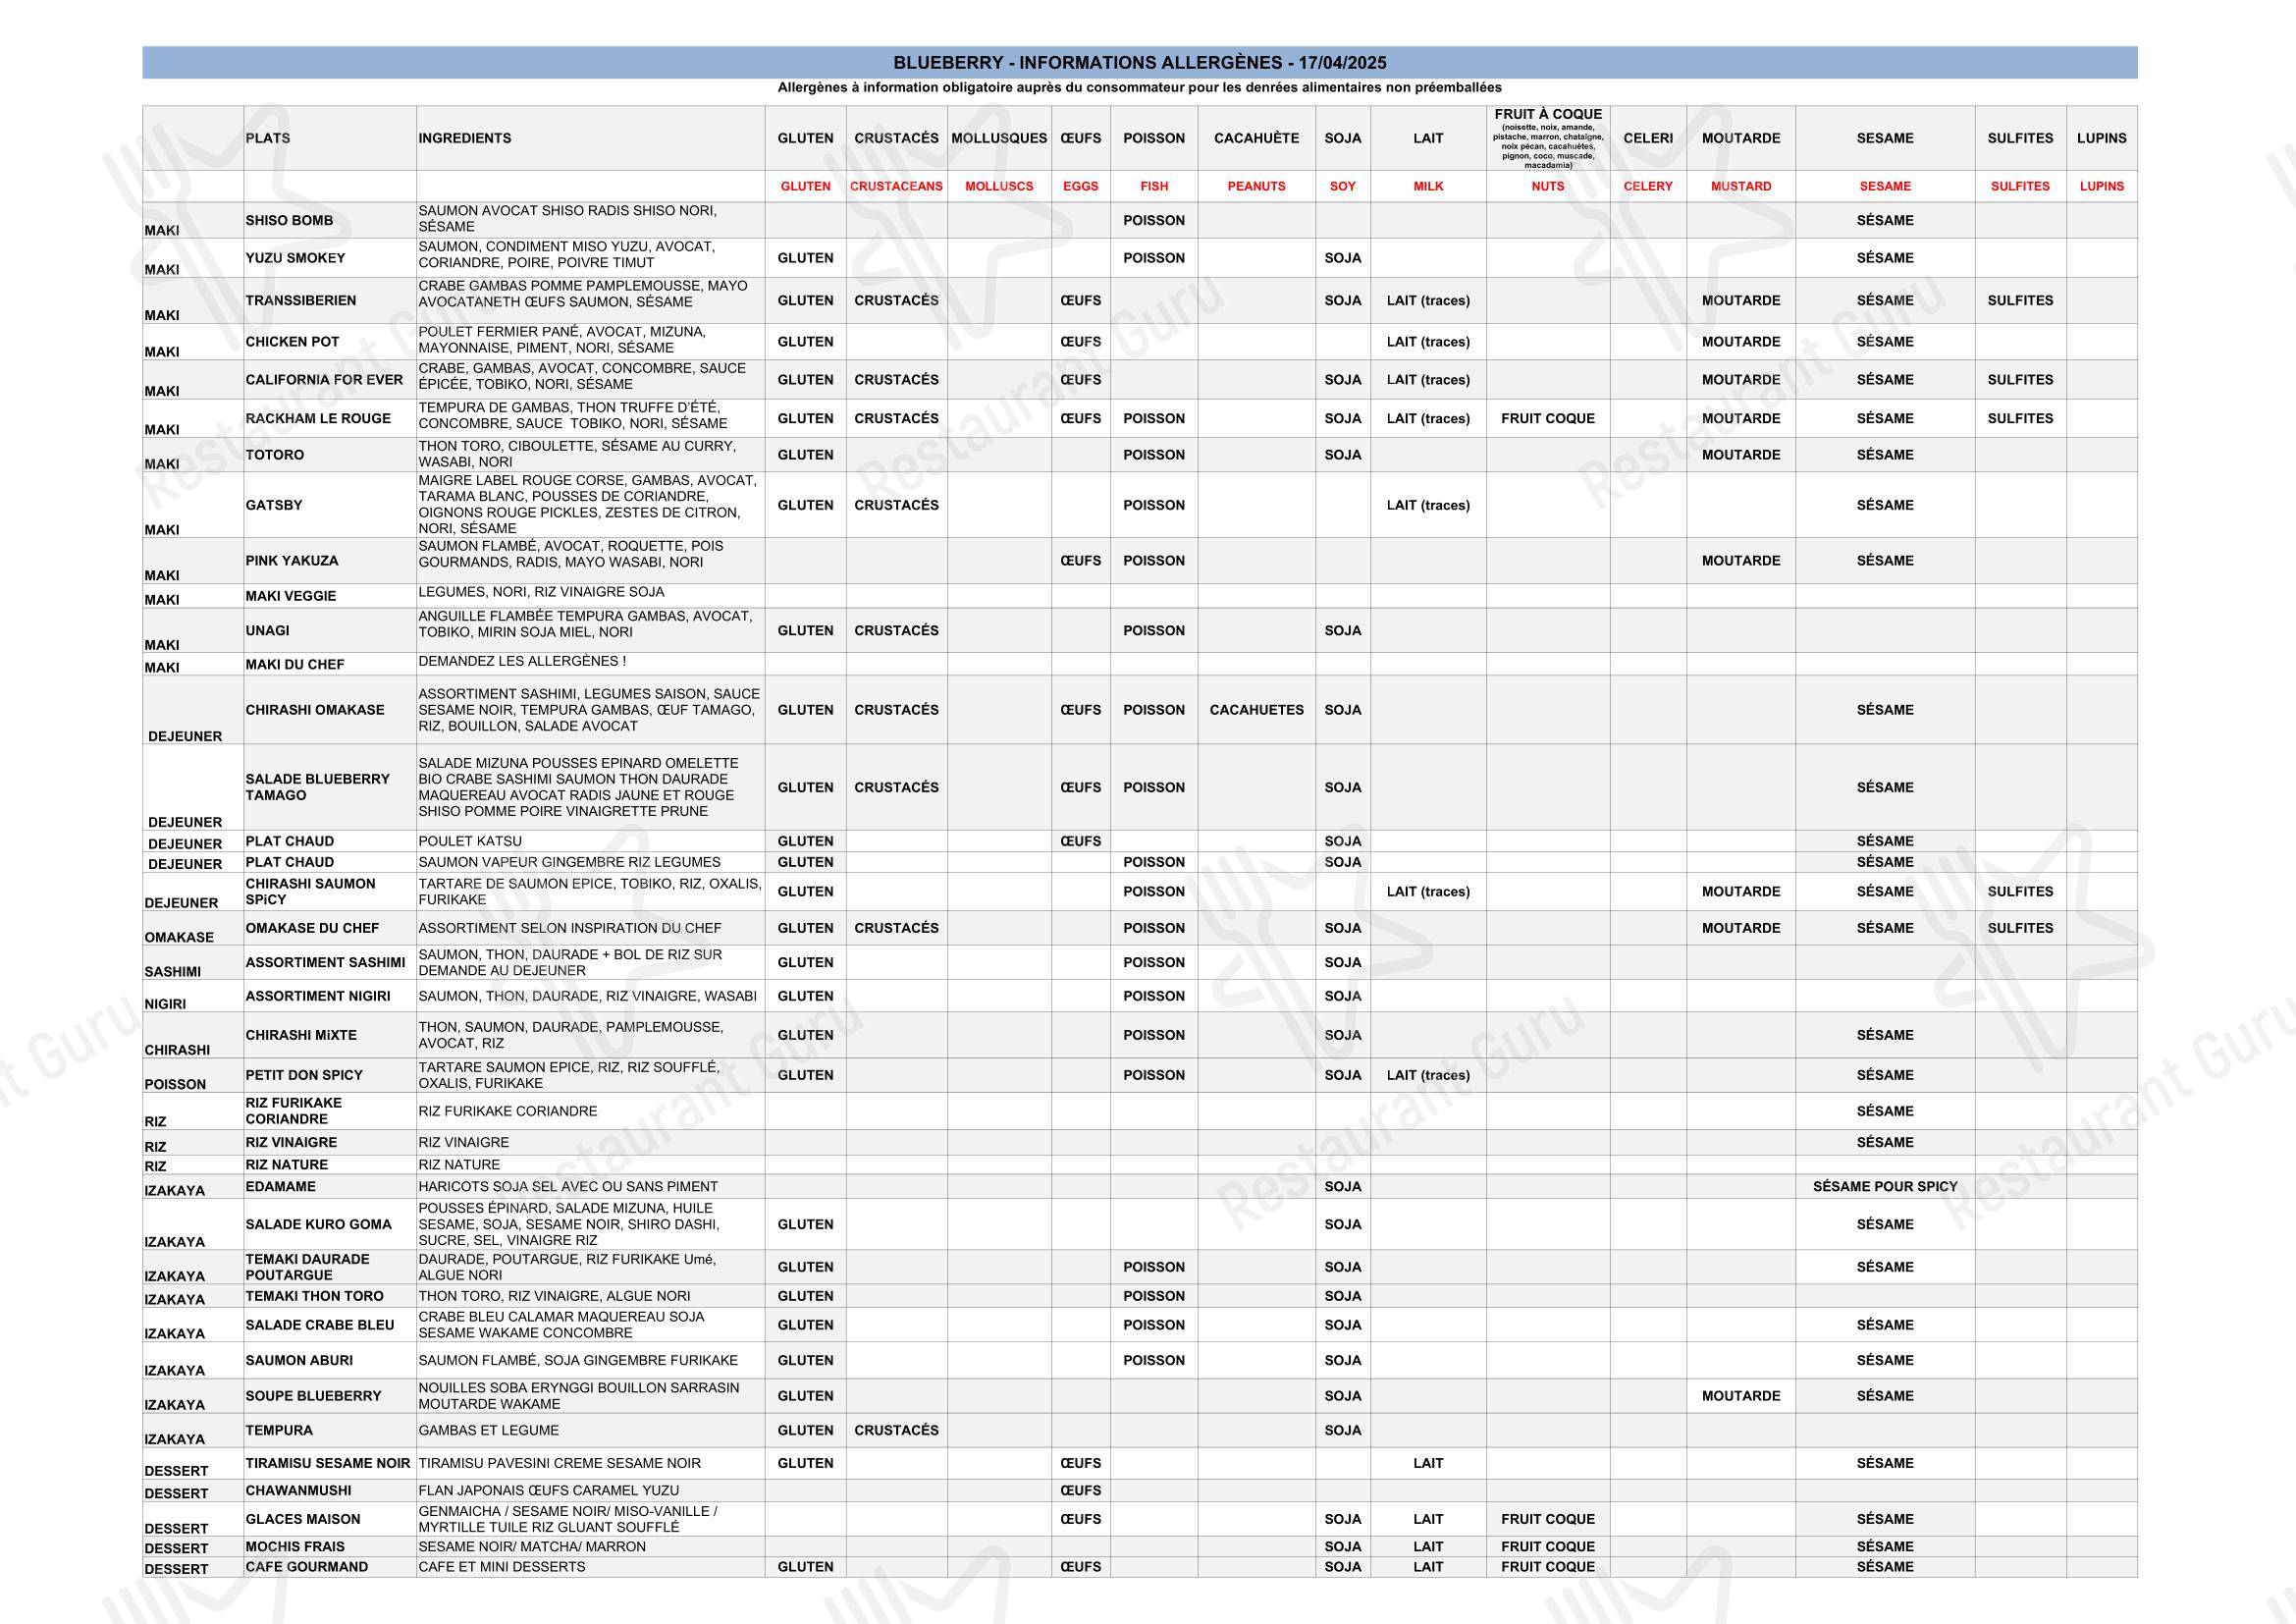Select the "YUZU SMOKEY" dish name
Viewport: 2296px width, 1624px height.
pyautogui.click(x=295, y=259)
